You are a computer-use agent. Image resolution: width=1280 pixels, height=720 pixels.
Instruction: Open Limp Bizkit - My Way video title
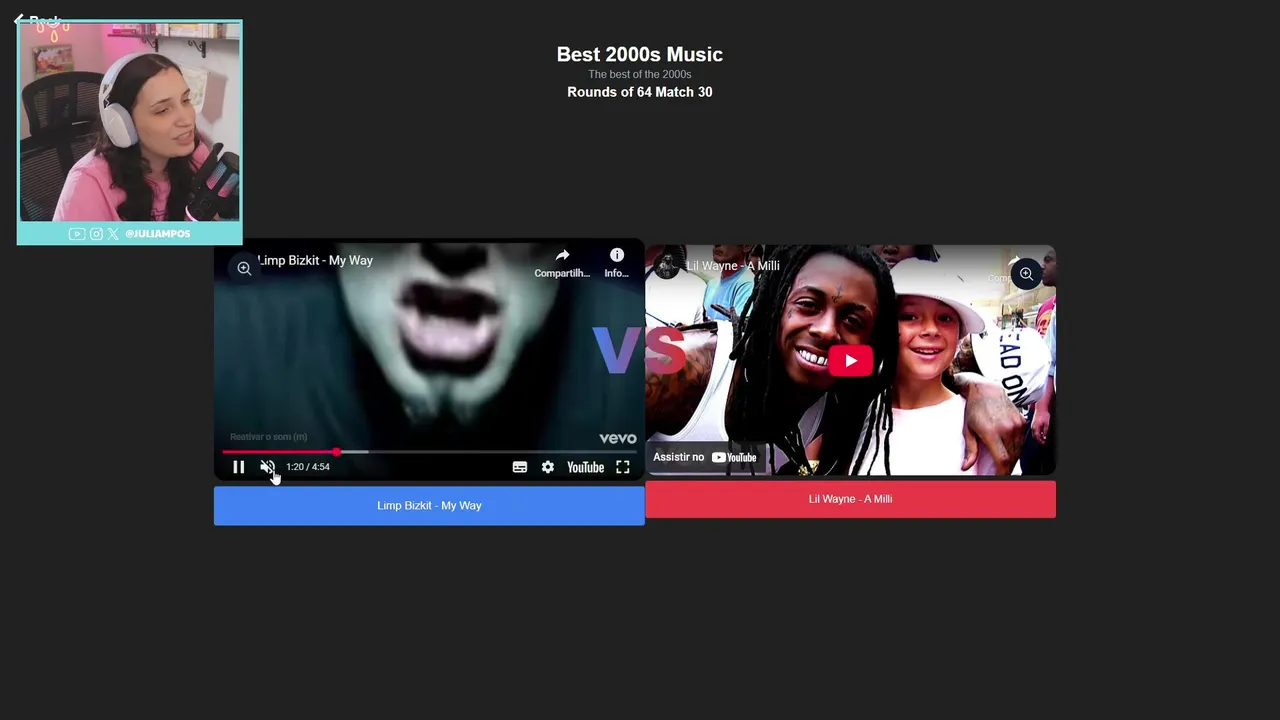315,260
